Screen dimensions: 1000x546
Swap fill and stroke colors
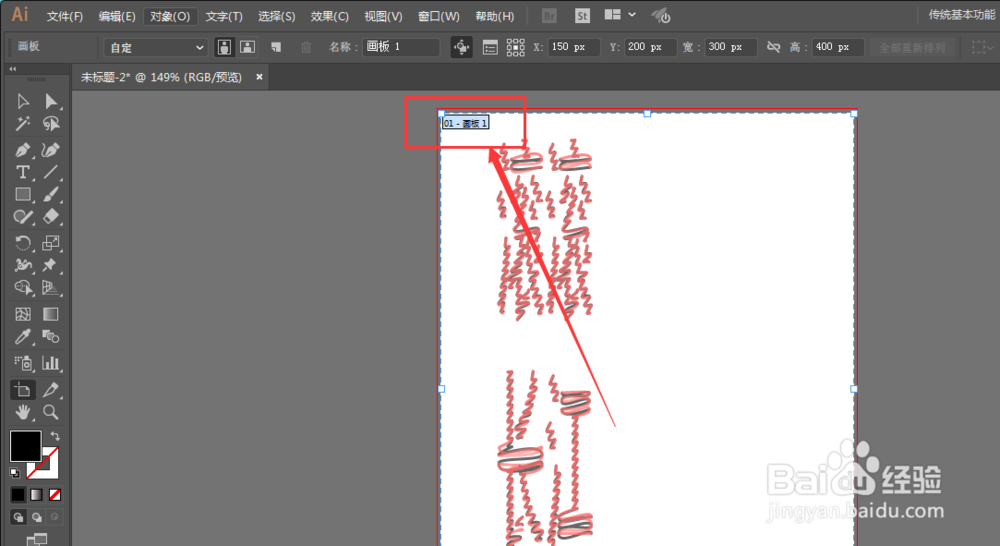coord(55,436)
